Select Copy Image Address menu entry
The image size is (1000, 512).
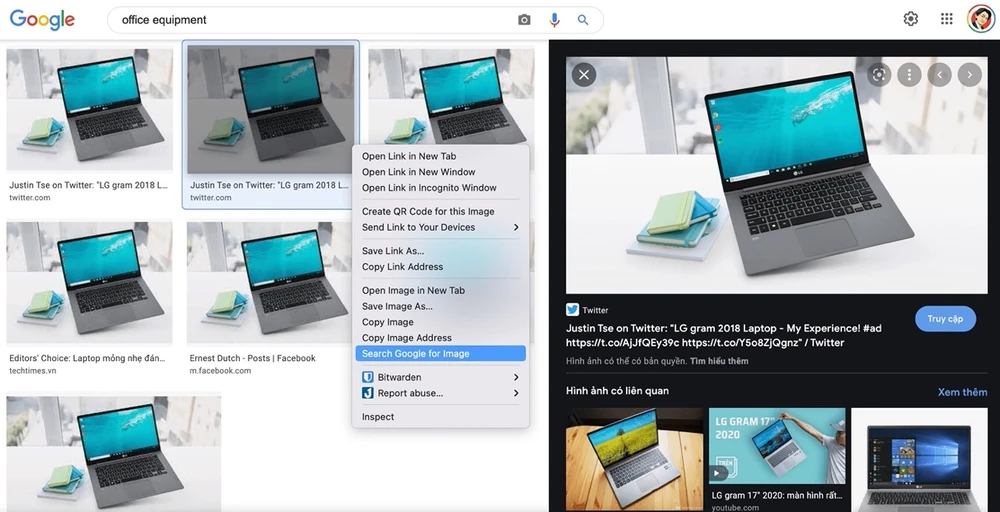tap(407, 338)
